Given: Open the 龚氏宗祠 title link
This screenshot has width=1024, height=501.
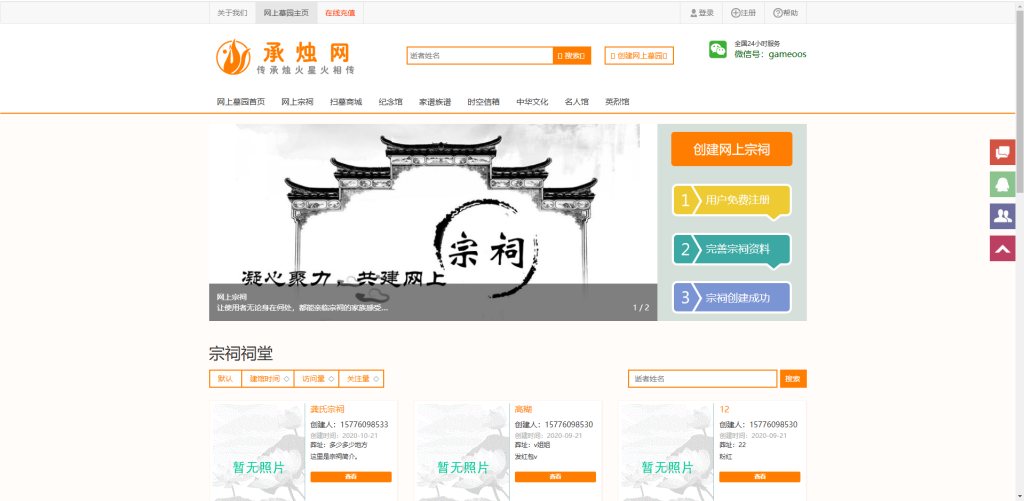Looking at the screenshot, I should click(327, 410).
